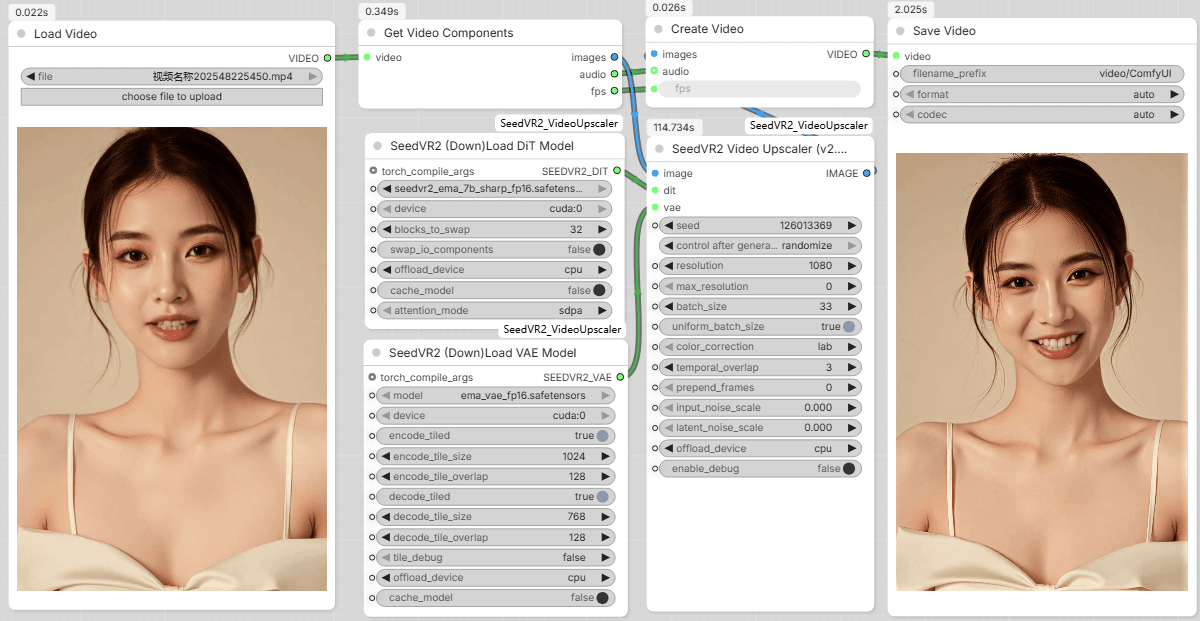Click the Load Video node collapse dot
The width and height of the screenshot is (1200, 621).
click(x=21, y=34)
